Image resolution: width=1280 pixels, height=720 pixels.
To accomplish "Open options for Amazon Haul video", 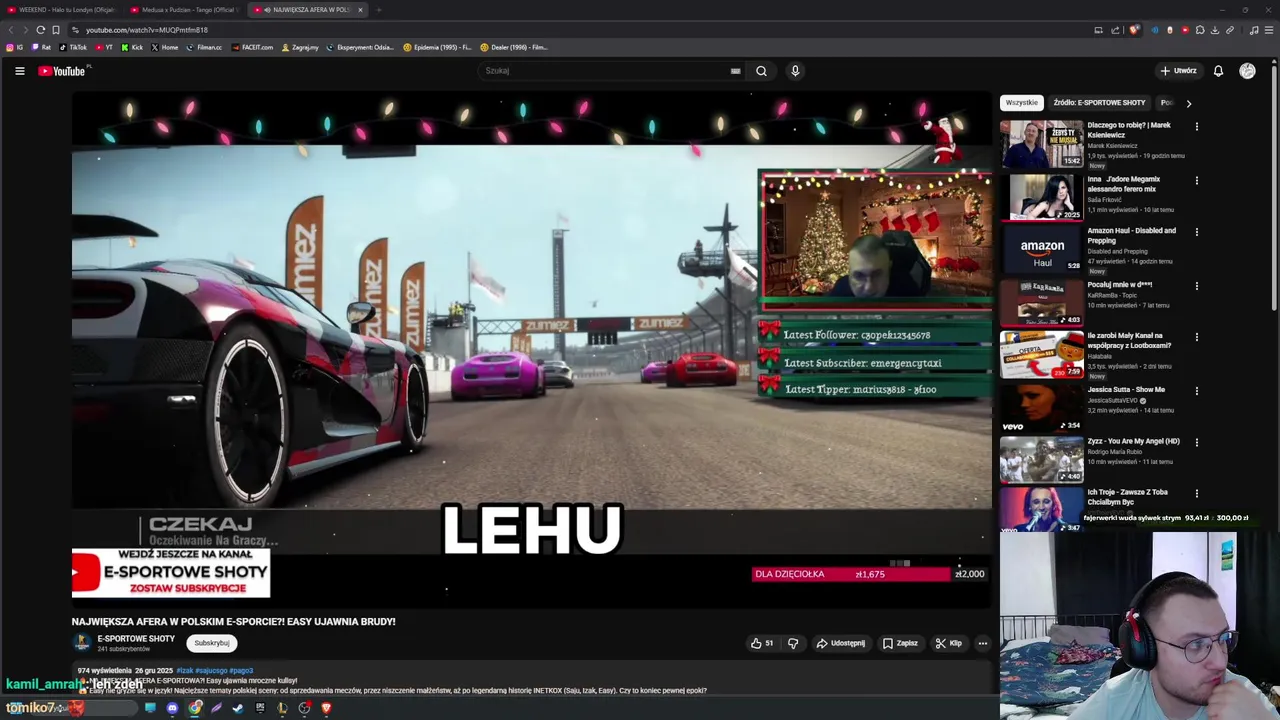I will point(1196,232).
